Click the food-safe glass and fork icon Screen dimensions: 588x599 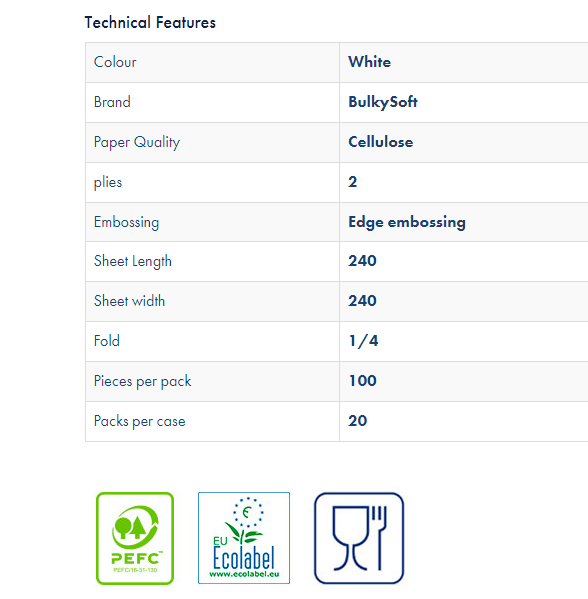[359, 538]
